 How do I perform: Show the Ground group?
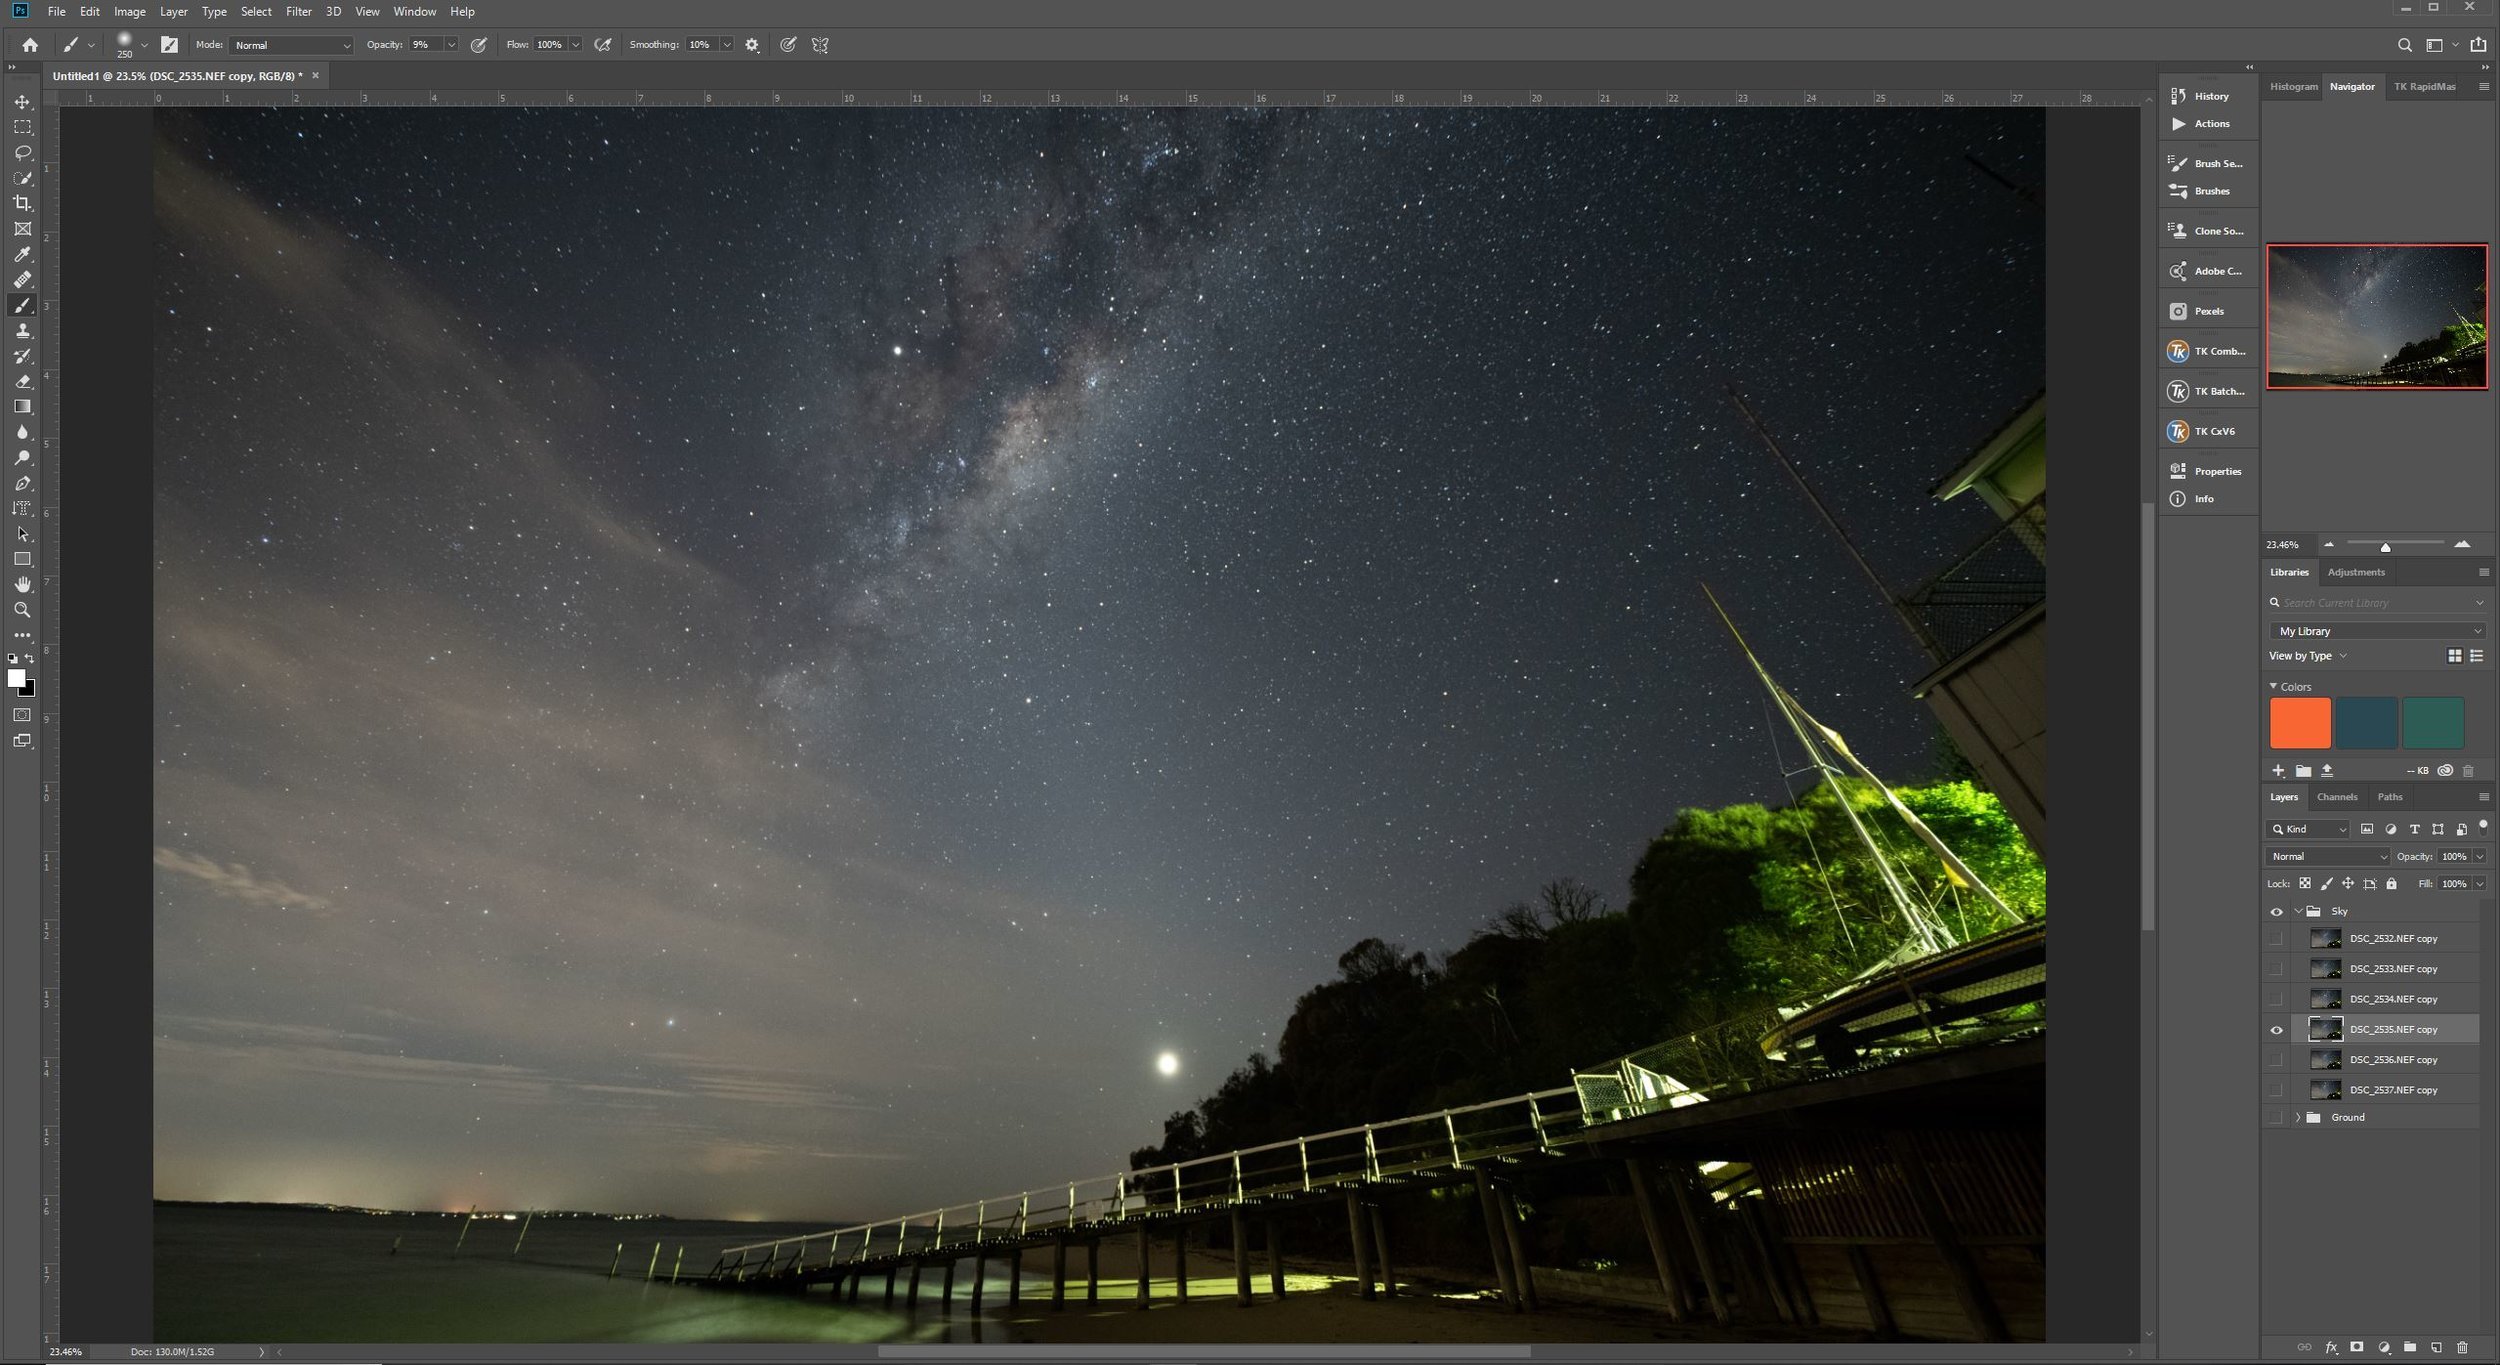2277,1118
